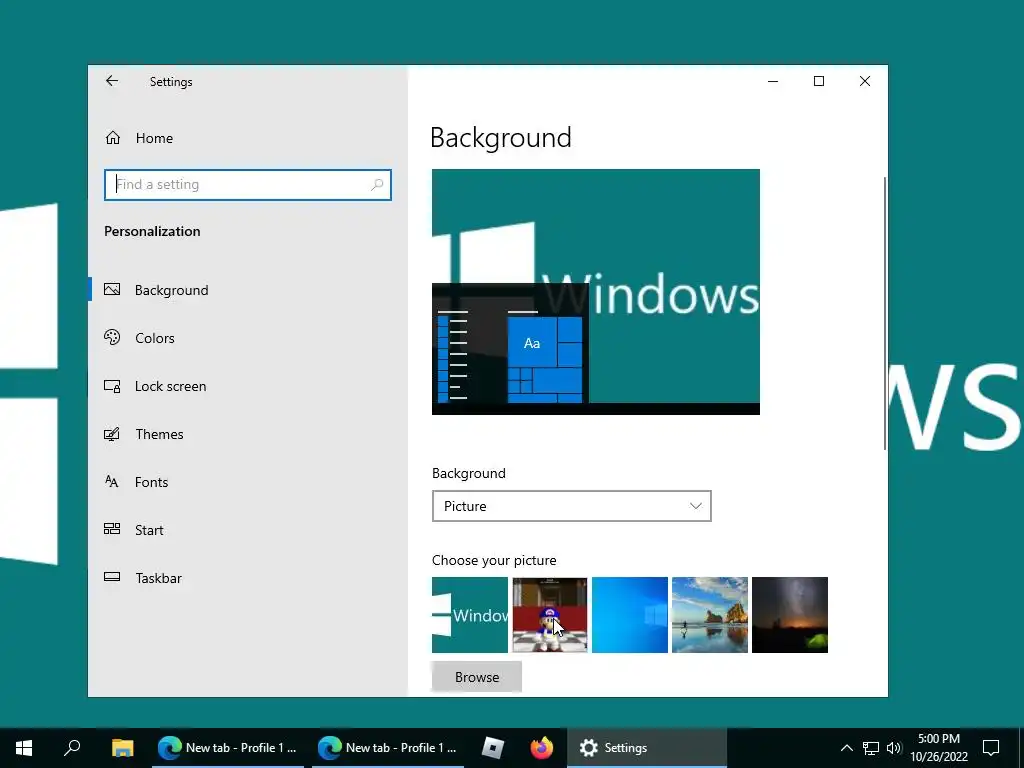The width and height of the screenshot is (1024, 768).
Task: Open taskbar Search magnifier
Action: point(72,748)
